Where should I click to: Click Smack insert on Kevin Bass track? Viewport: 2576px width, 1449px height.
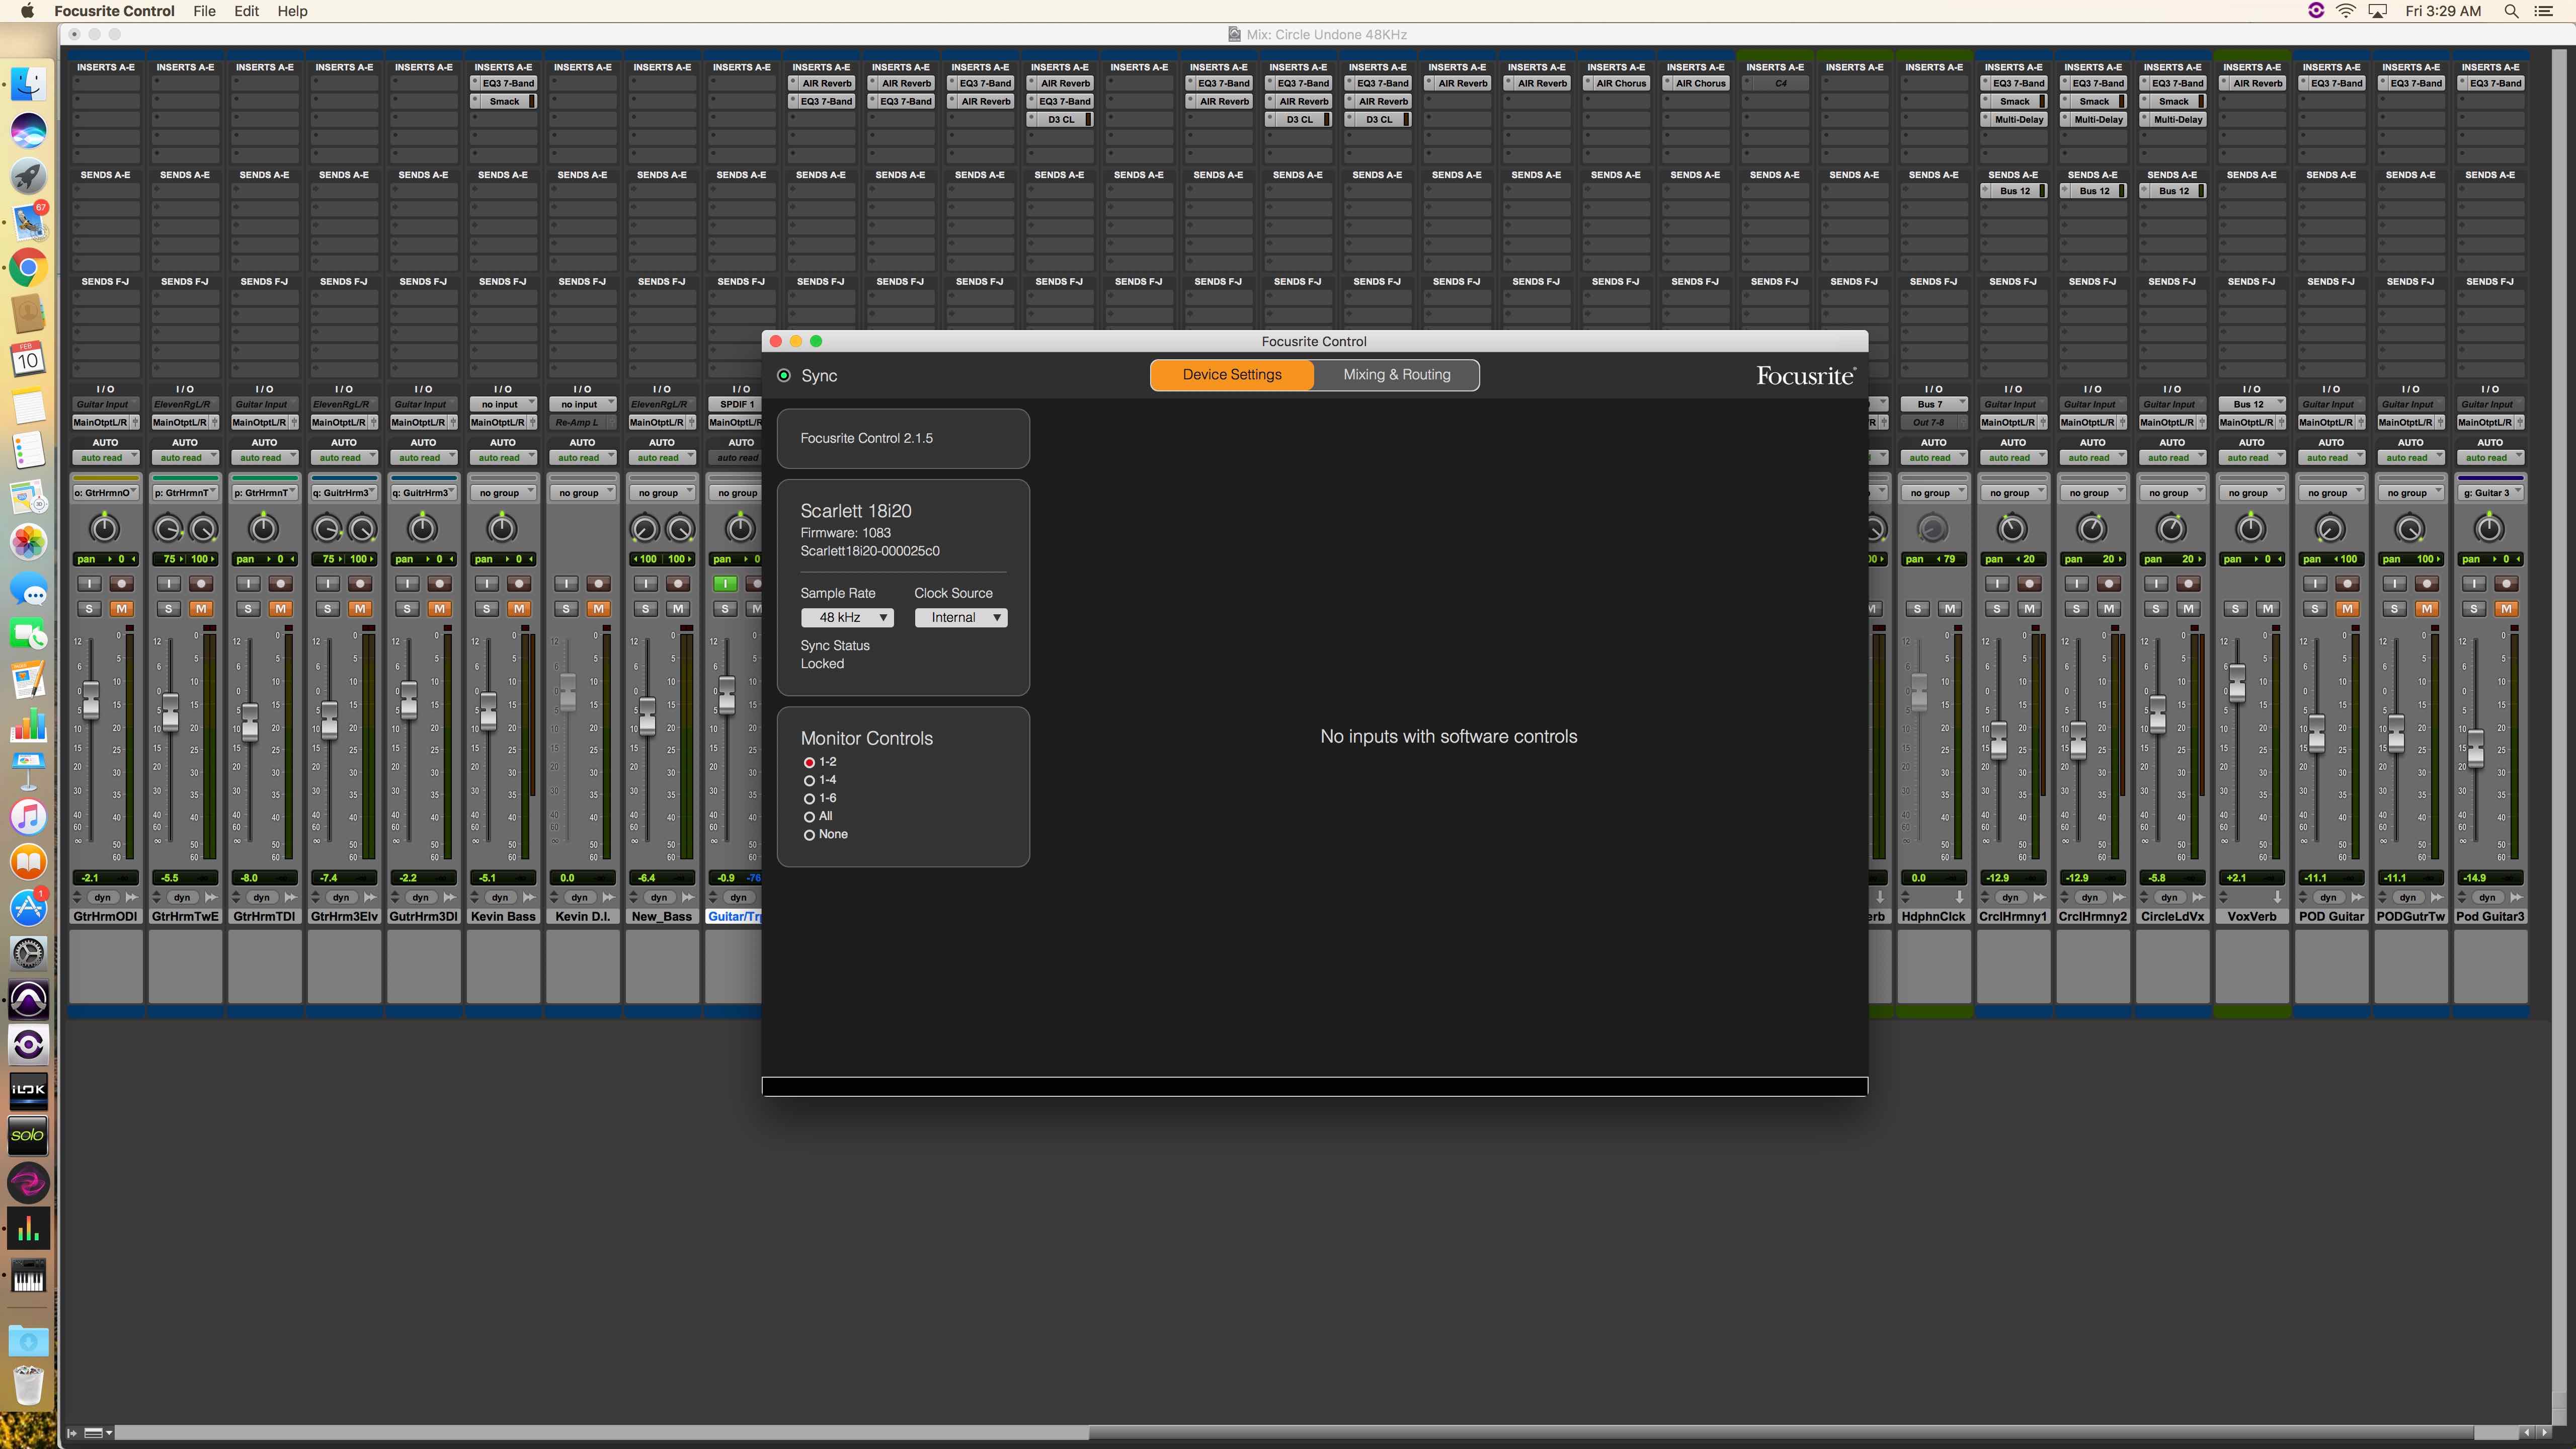coord(504,101)
